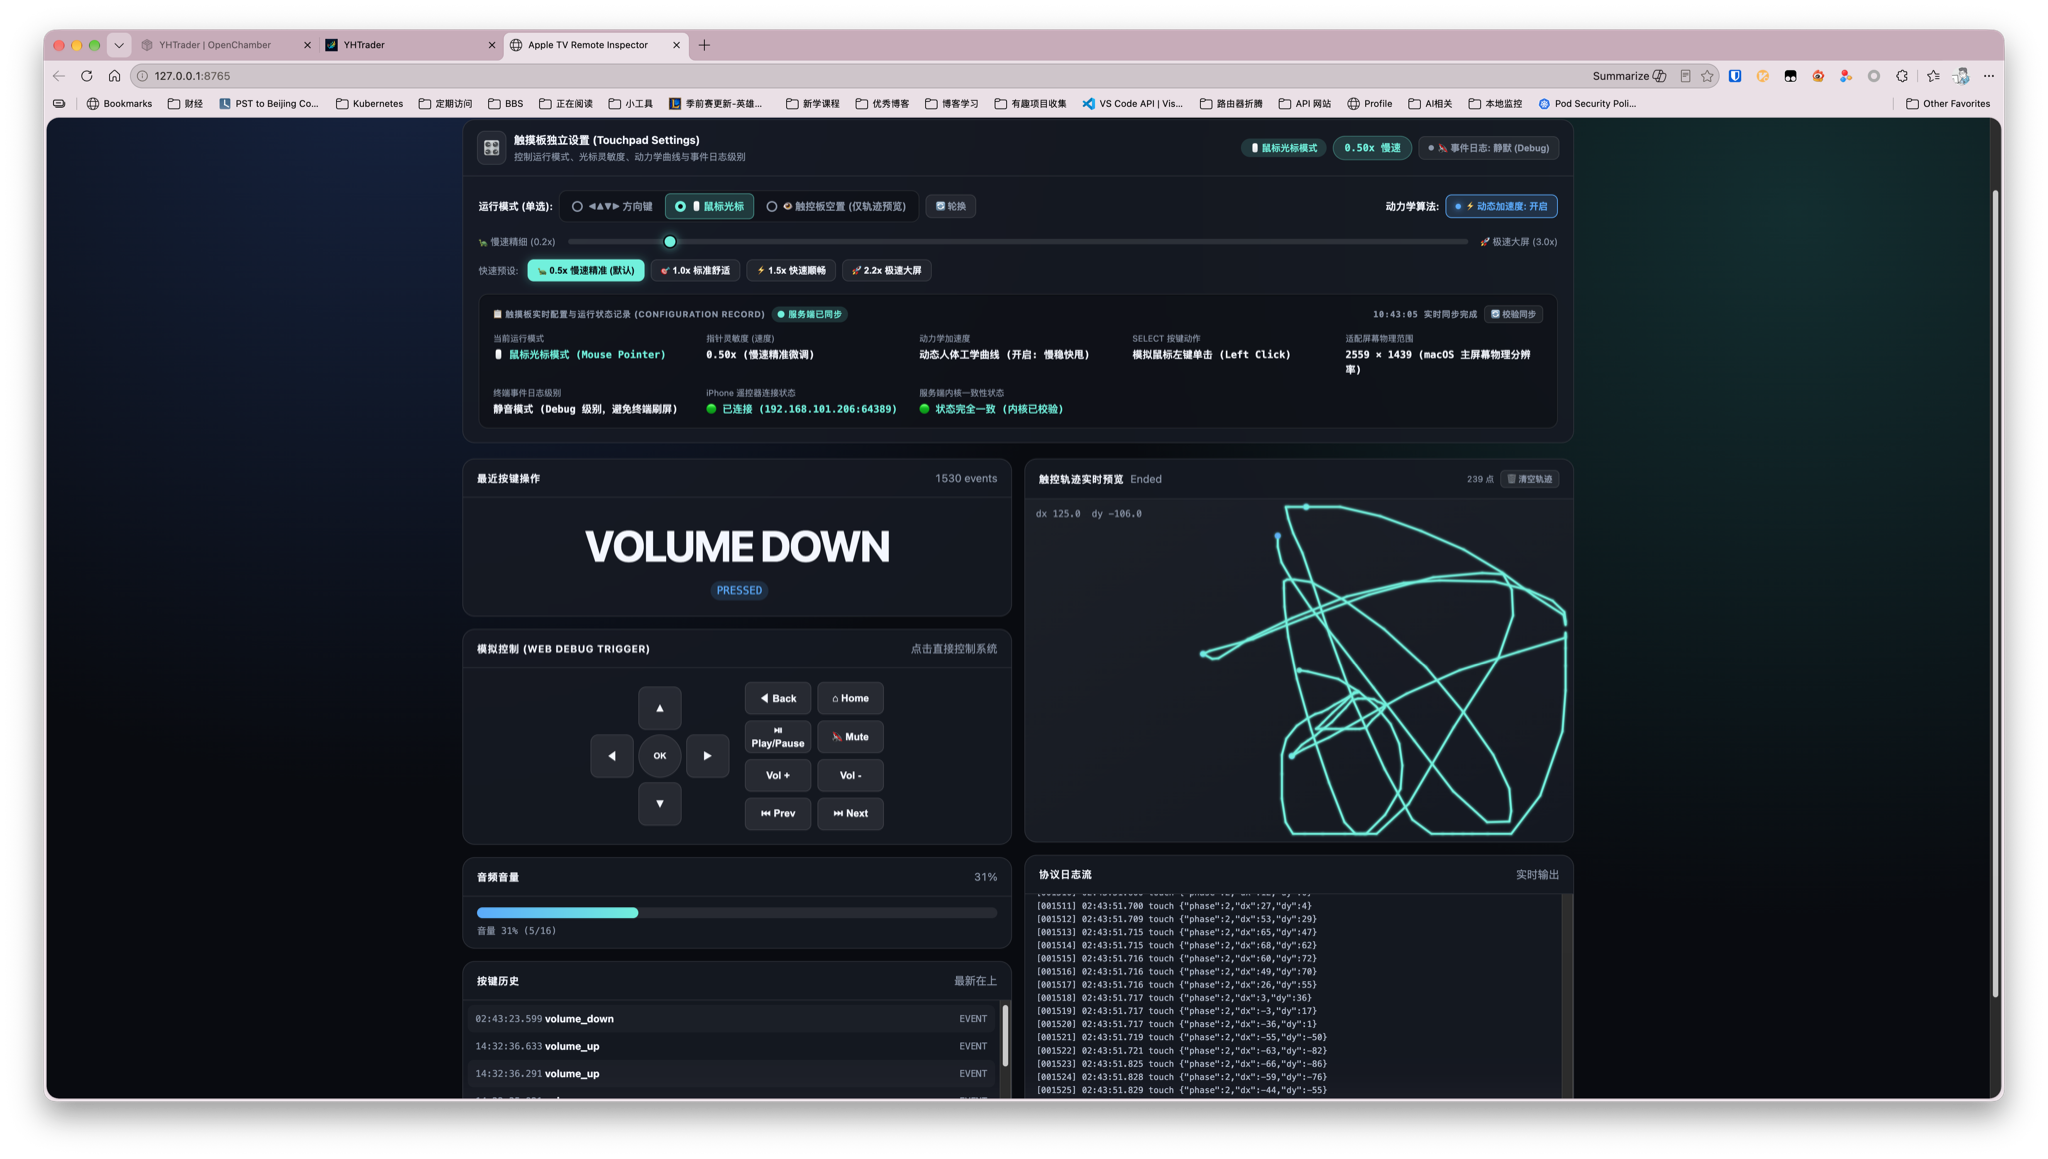Click the 校验同步 button
The height and width of the screenshot is (1159, 2048).
coord(1513,314)
